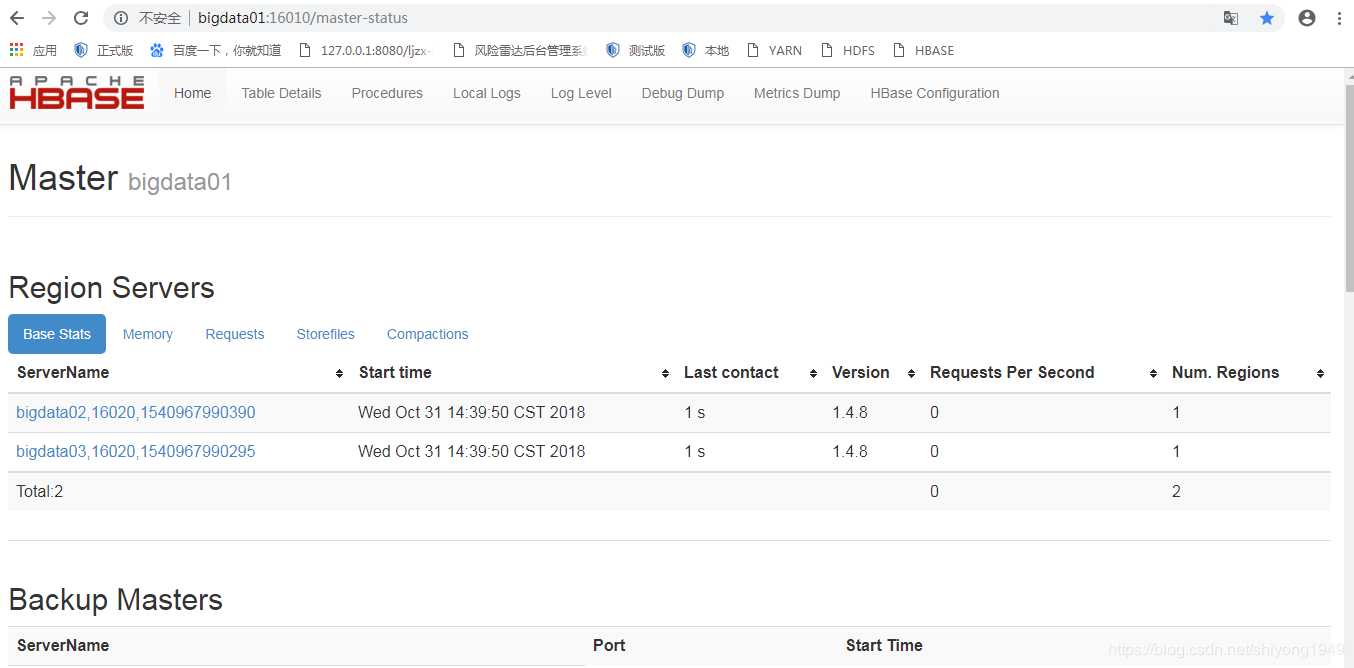
Task: Click bigdata03's version 1.4.8 cell
Action: pos(850,451)
